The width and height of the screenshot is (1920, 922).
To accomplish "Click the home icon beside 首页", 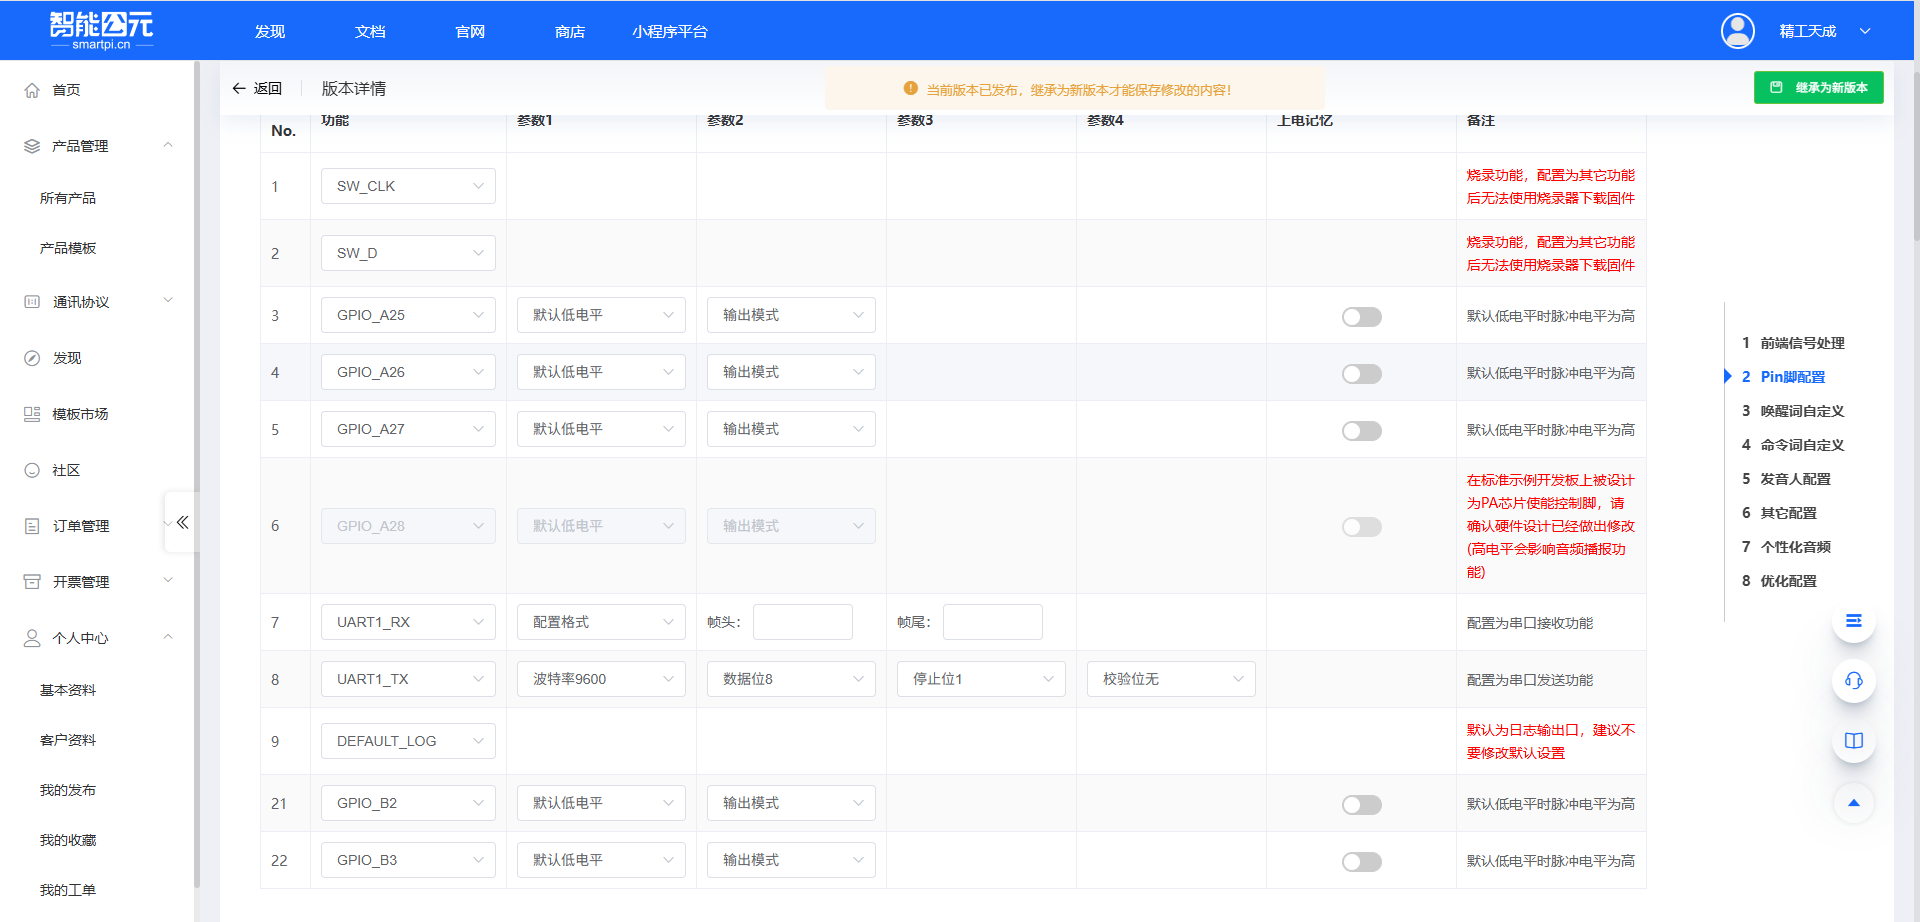I will click(32, 90).
